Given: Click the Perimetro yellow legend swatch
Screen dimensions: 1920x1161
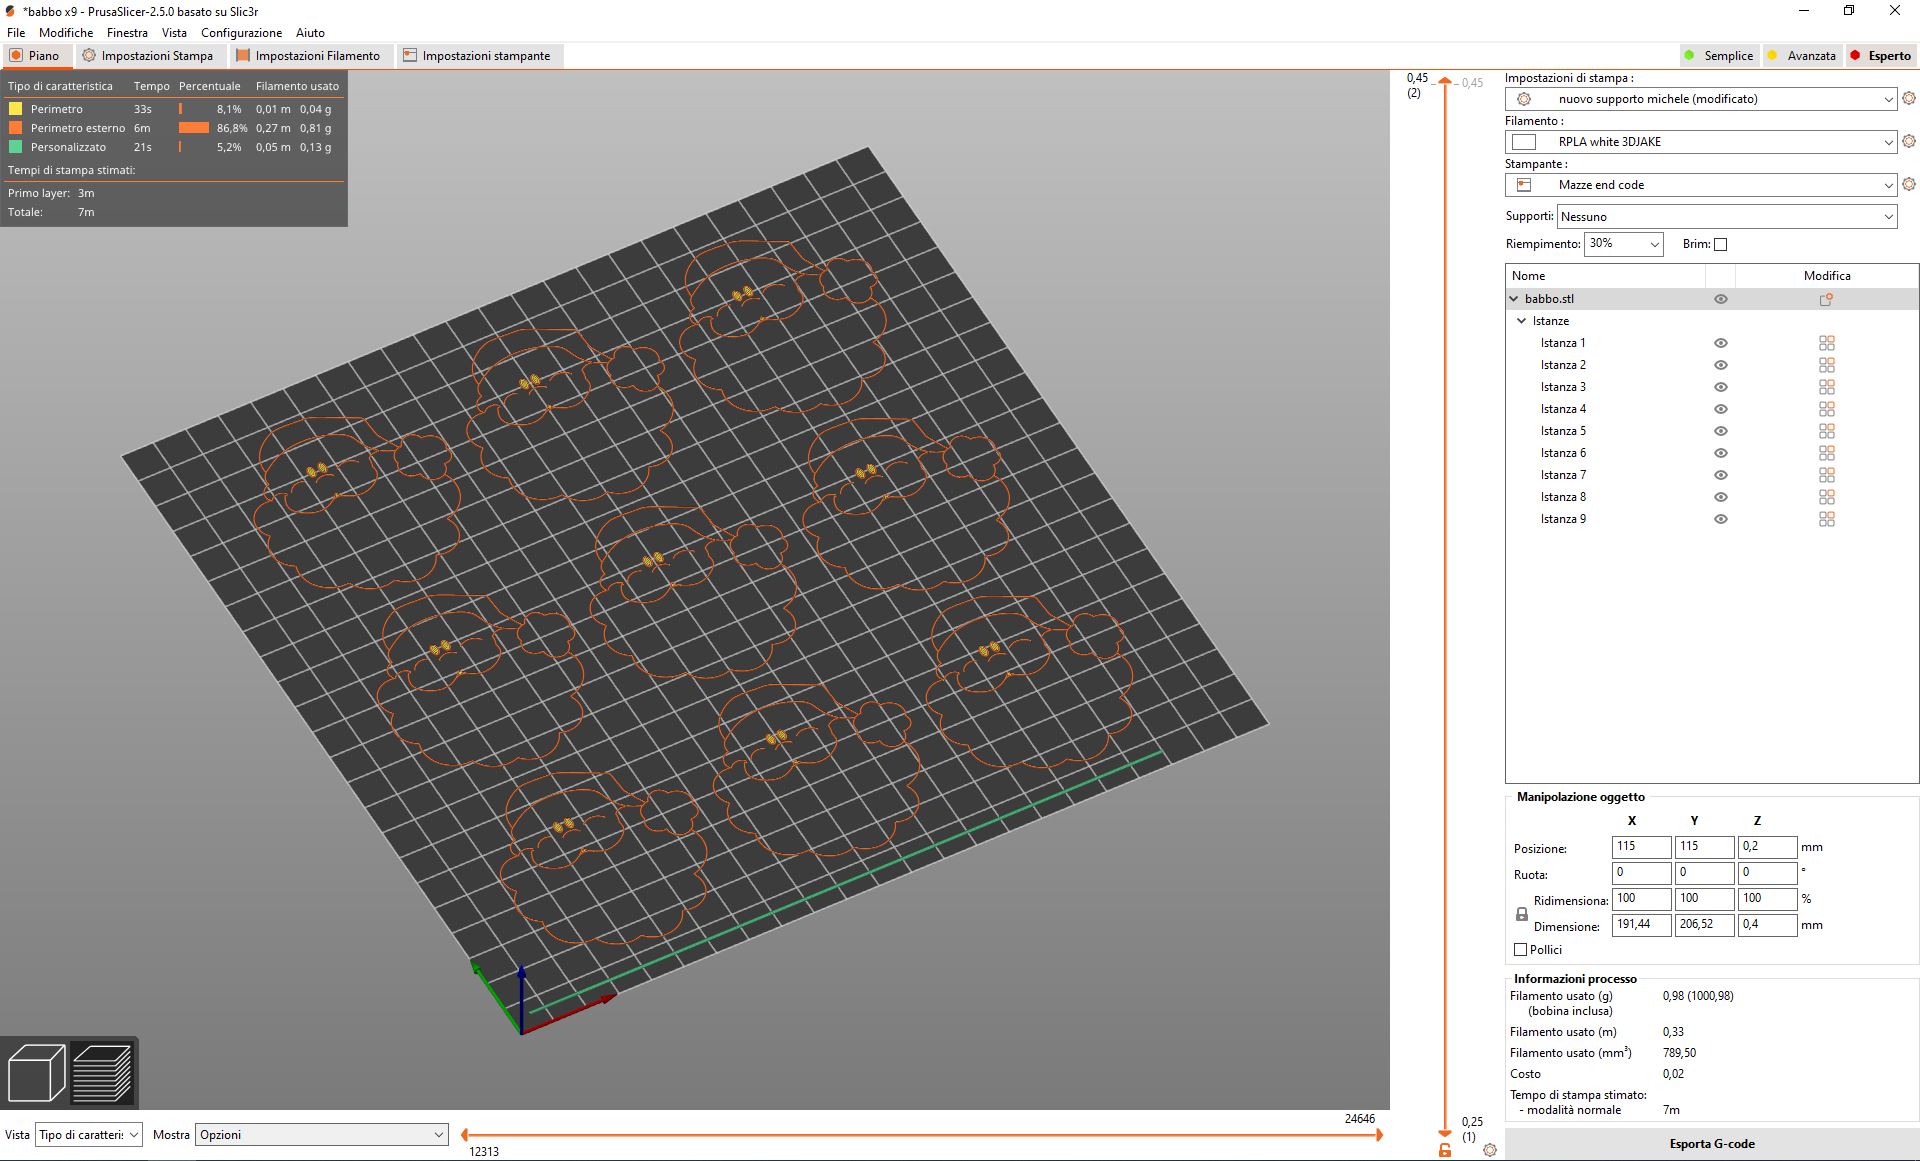Looking at the screenshot, I should tap(15, 109).
